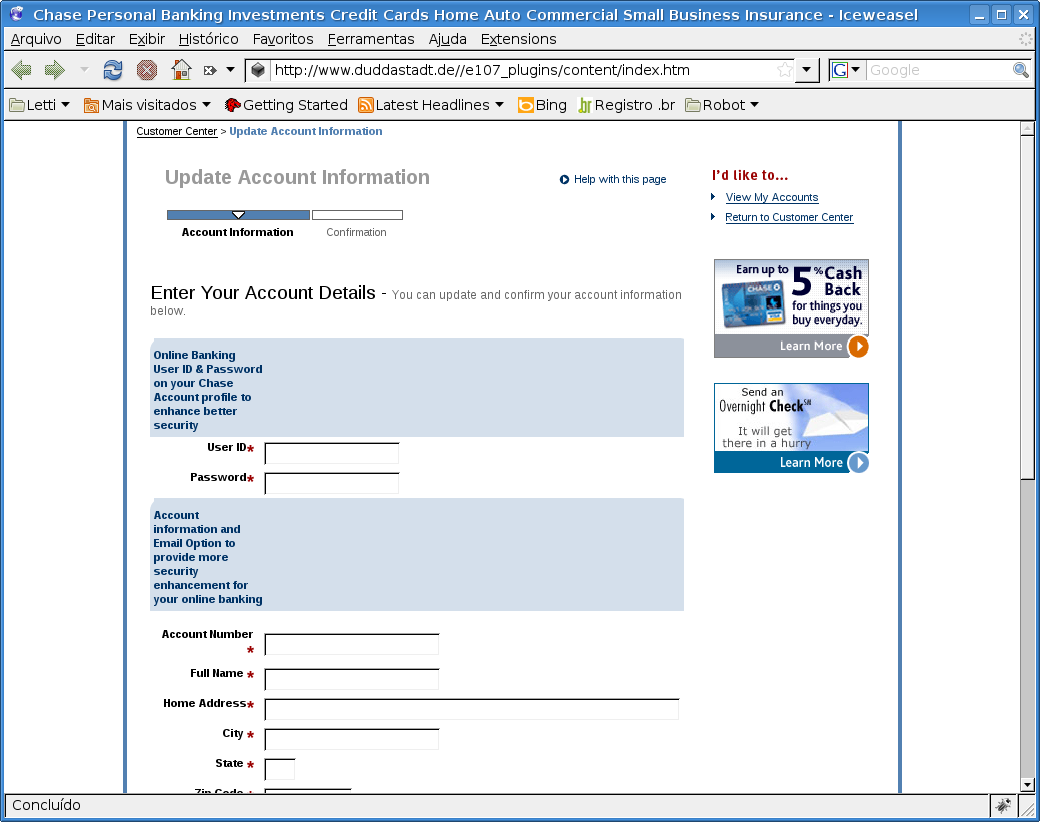The image size is (1040, 822).
Task: Click the gray "Update Account Information" page heading
Action: 297,177
